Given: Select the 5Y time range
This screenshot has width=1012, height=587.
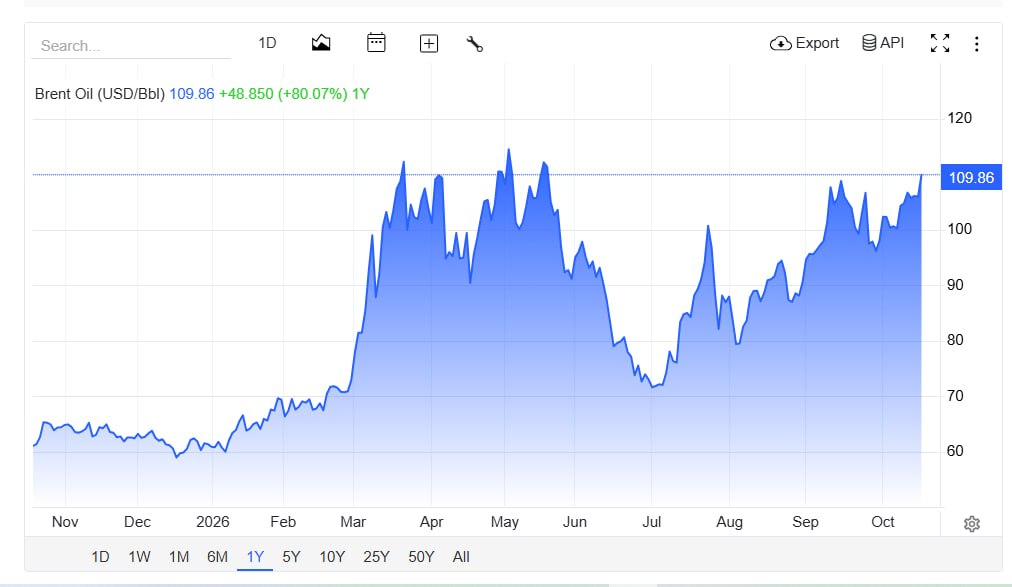Looking at the screenshot, I should [x=291, y=557].
